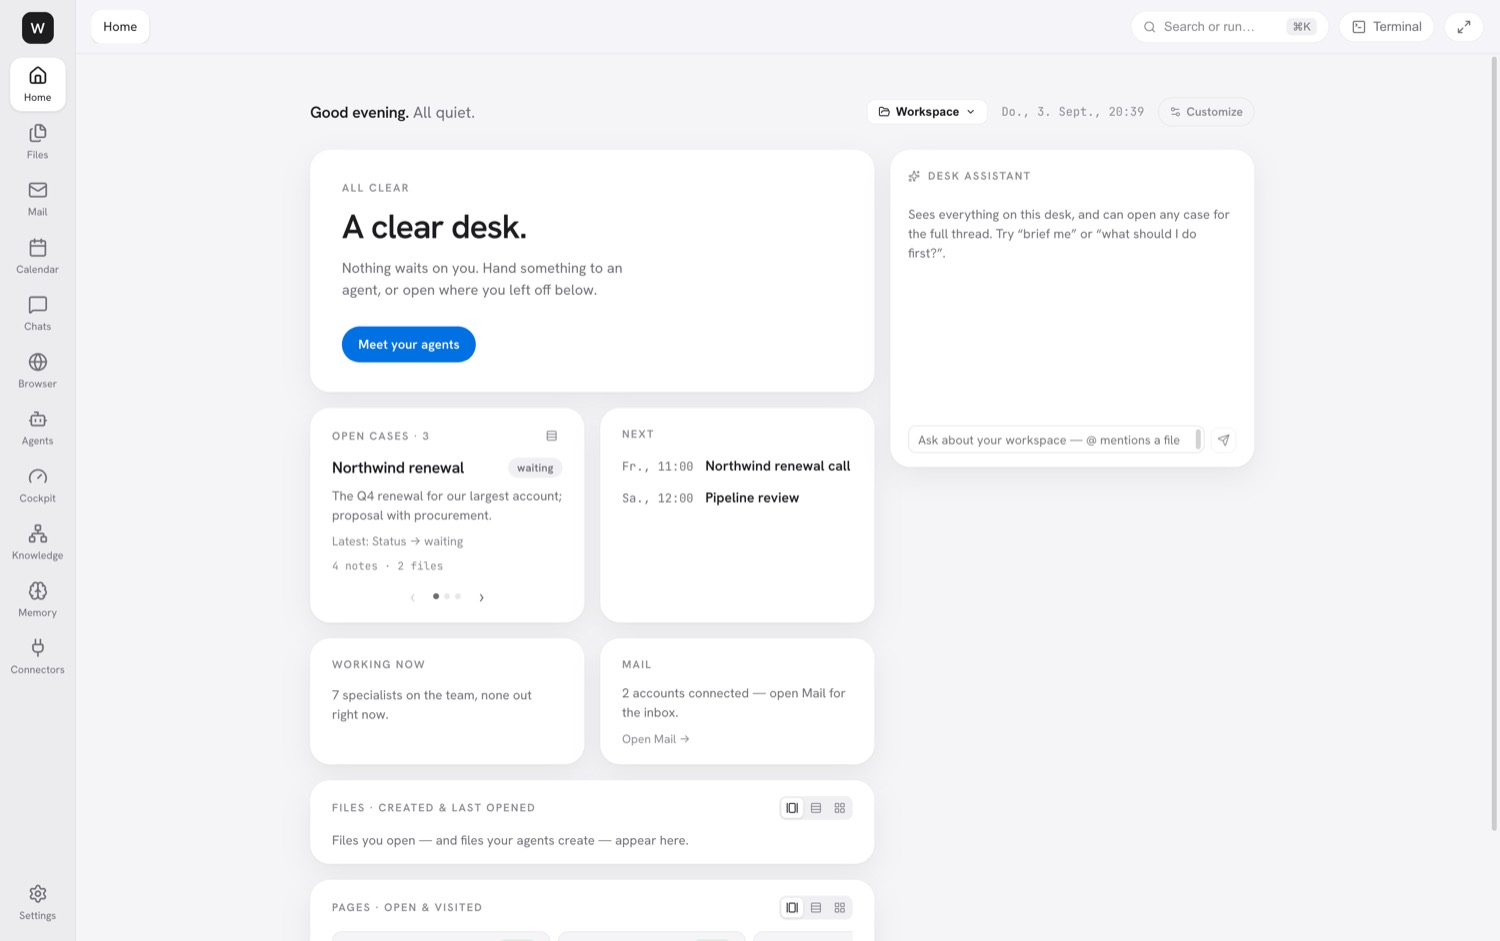Show previous open case with left chevron
Viewport: 1500px width, 941px height.
[x=412, y=597]
